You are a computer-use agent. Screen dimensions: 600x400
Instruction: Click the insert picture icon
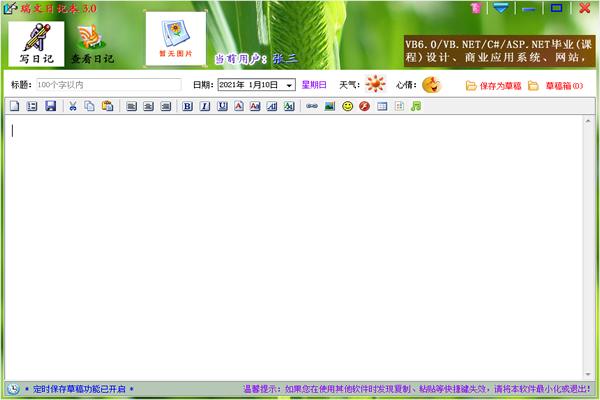click(329, 106)
